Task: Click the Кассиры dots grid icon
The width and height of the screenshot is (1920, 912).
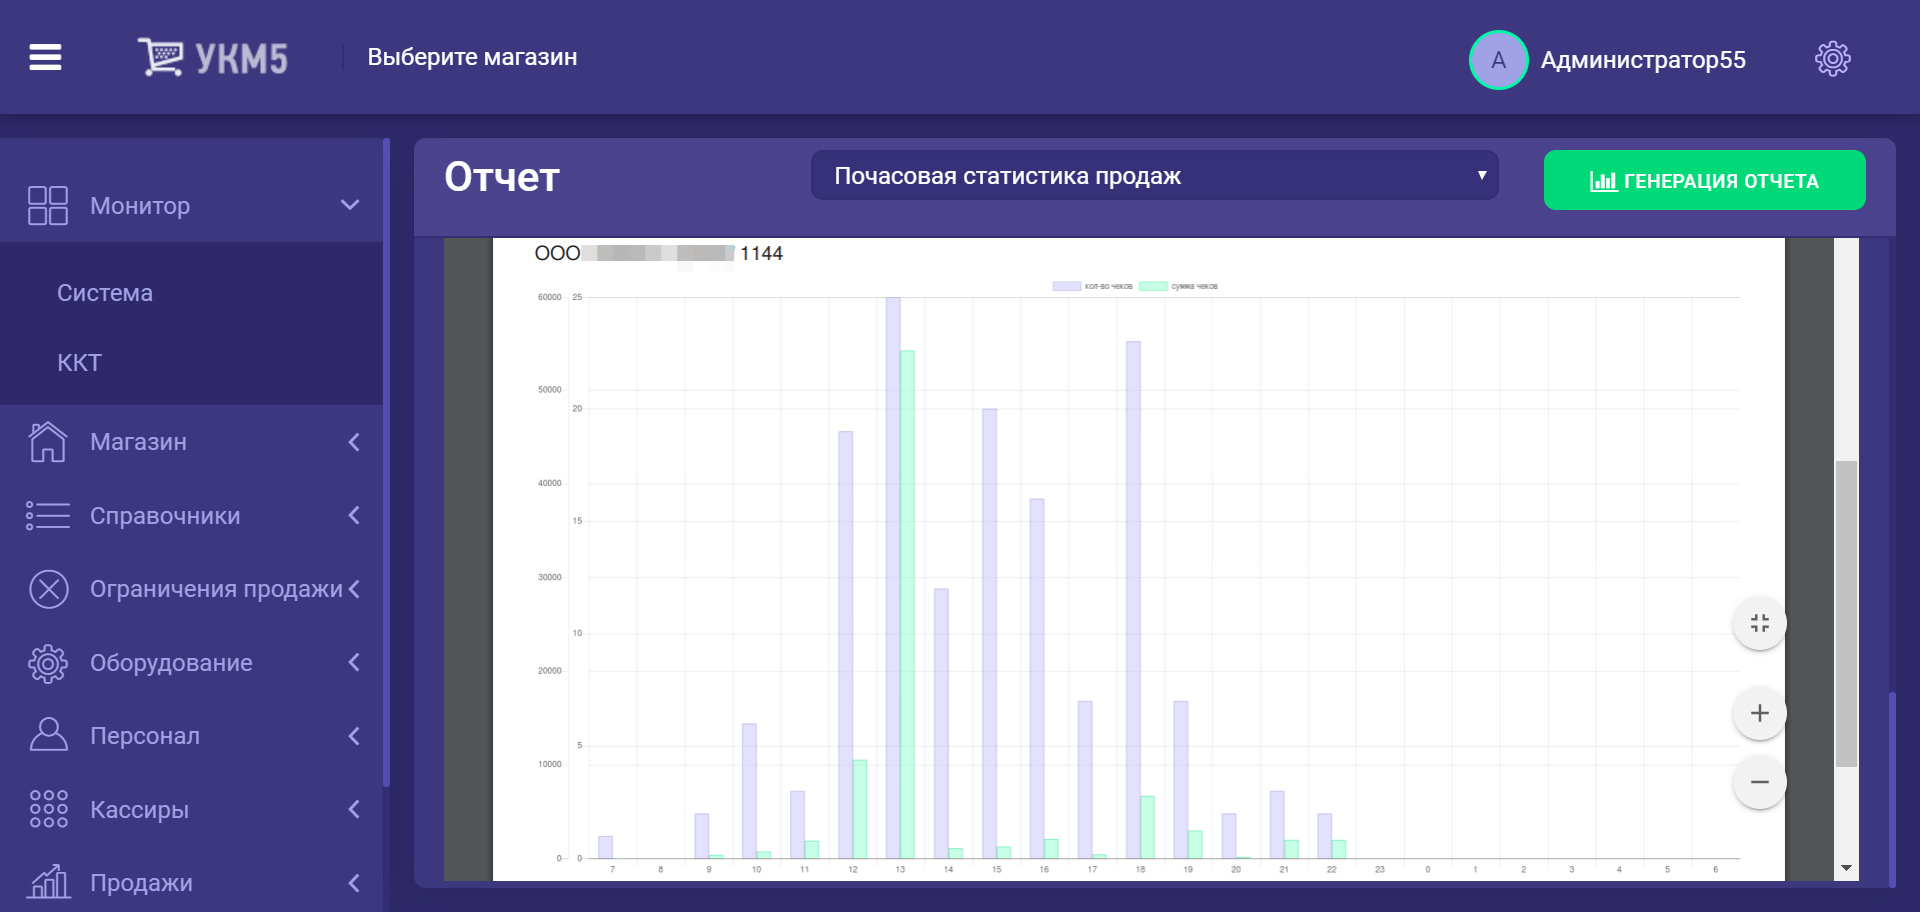Action: pos(48,809)
